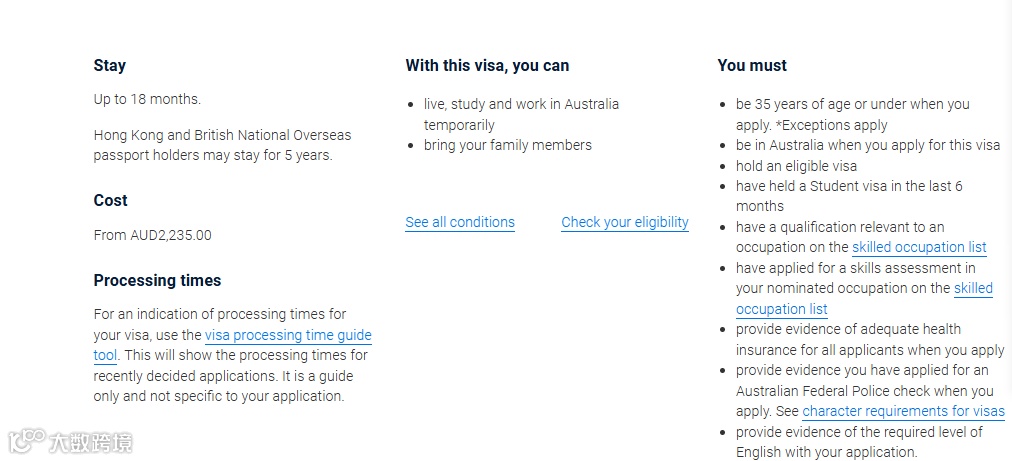This screenshot has width=1012, height=461.
Task: Click the live, study and work in Australia bullet
Action: click(x=521, y=114)
